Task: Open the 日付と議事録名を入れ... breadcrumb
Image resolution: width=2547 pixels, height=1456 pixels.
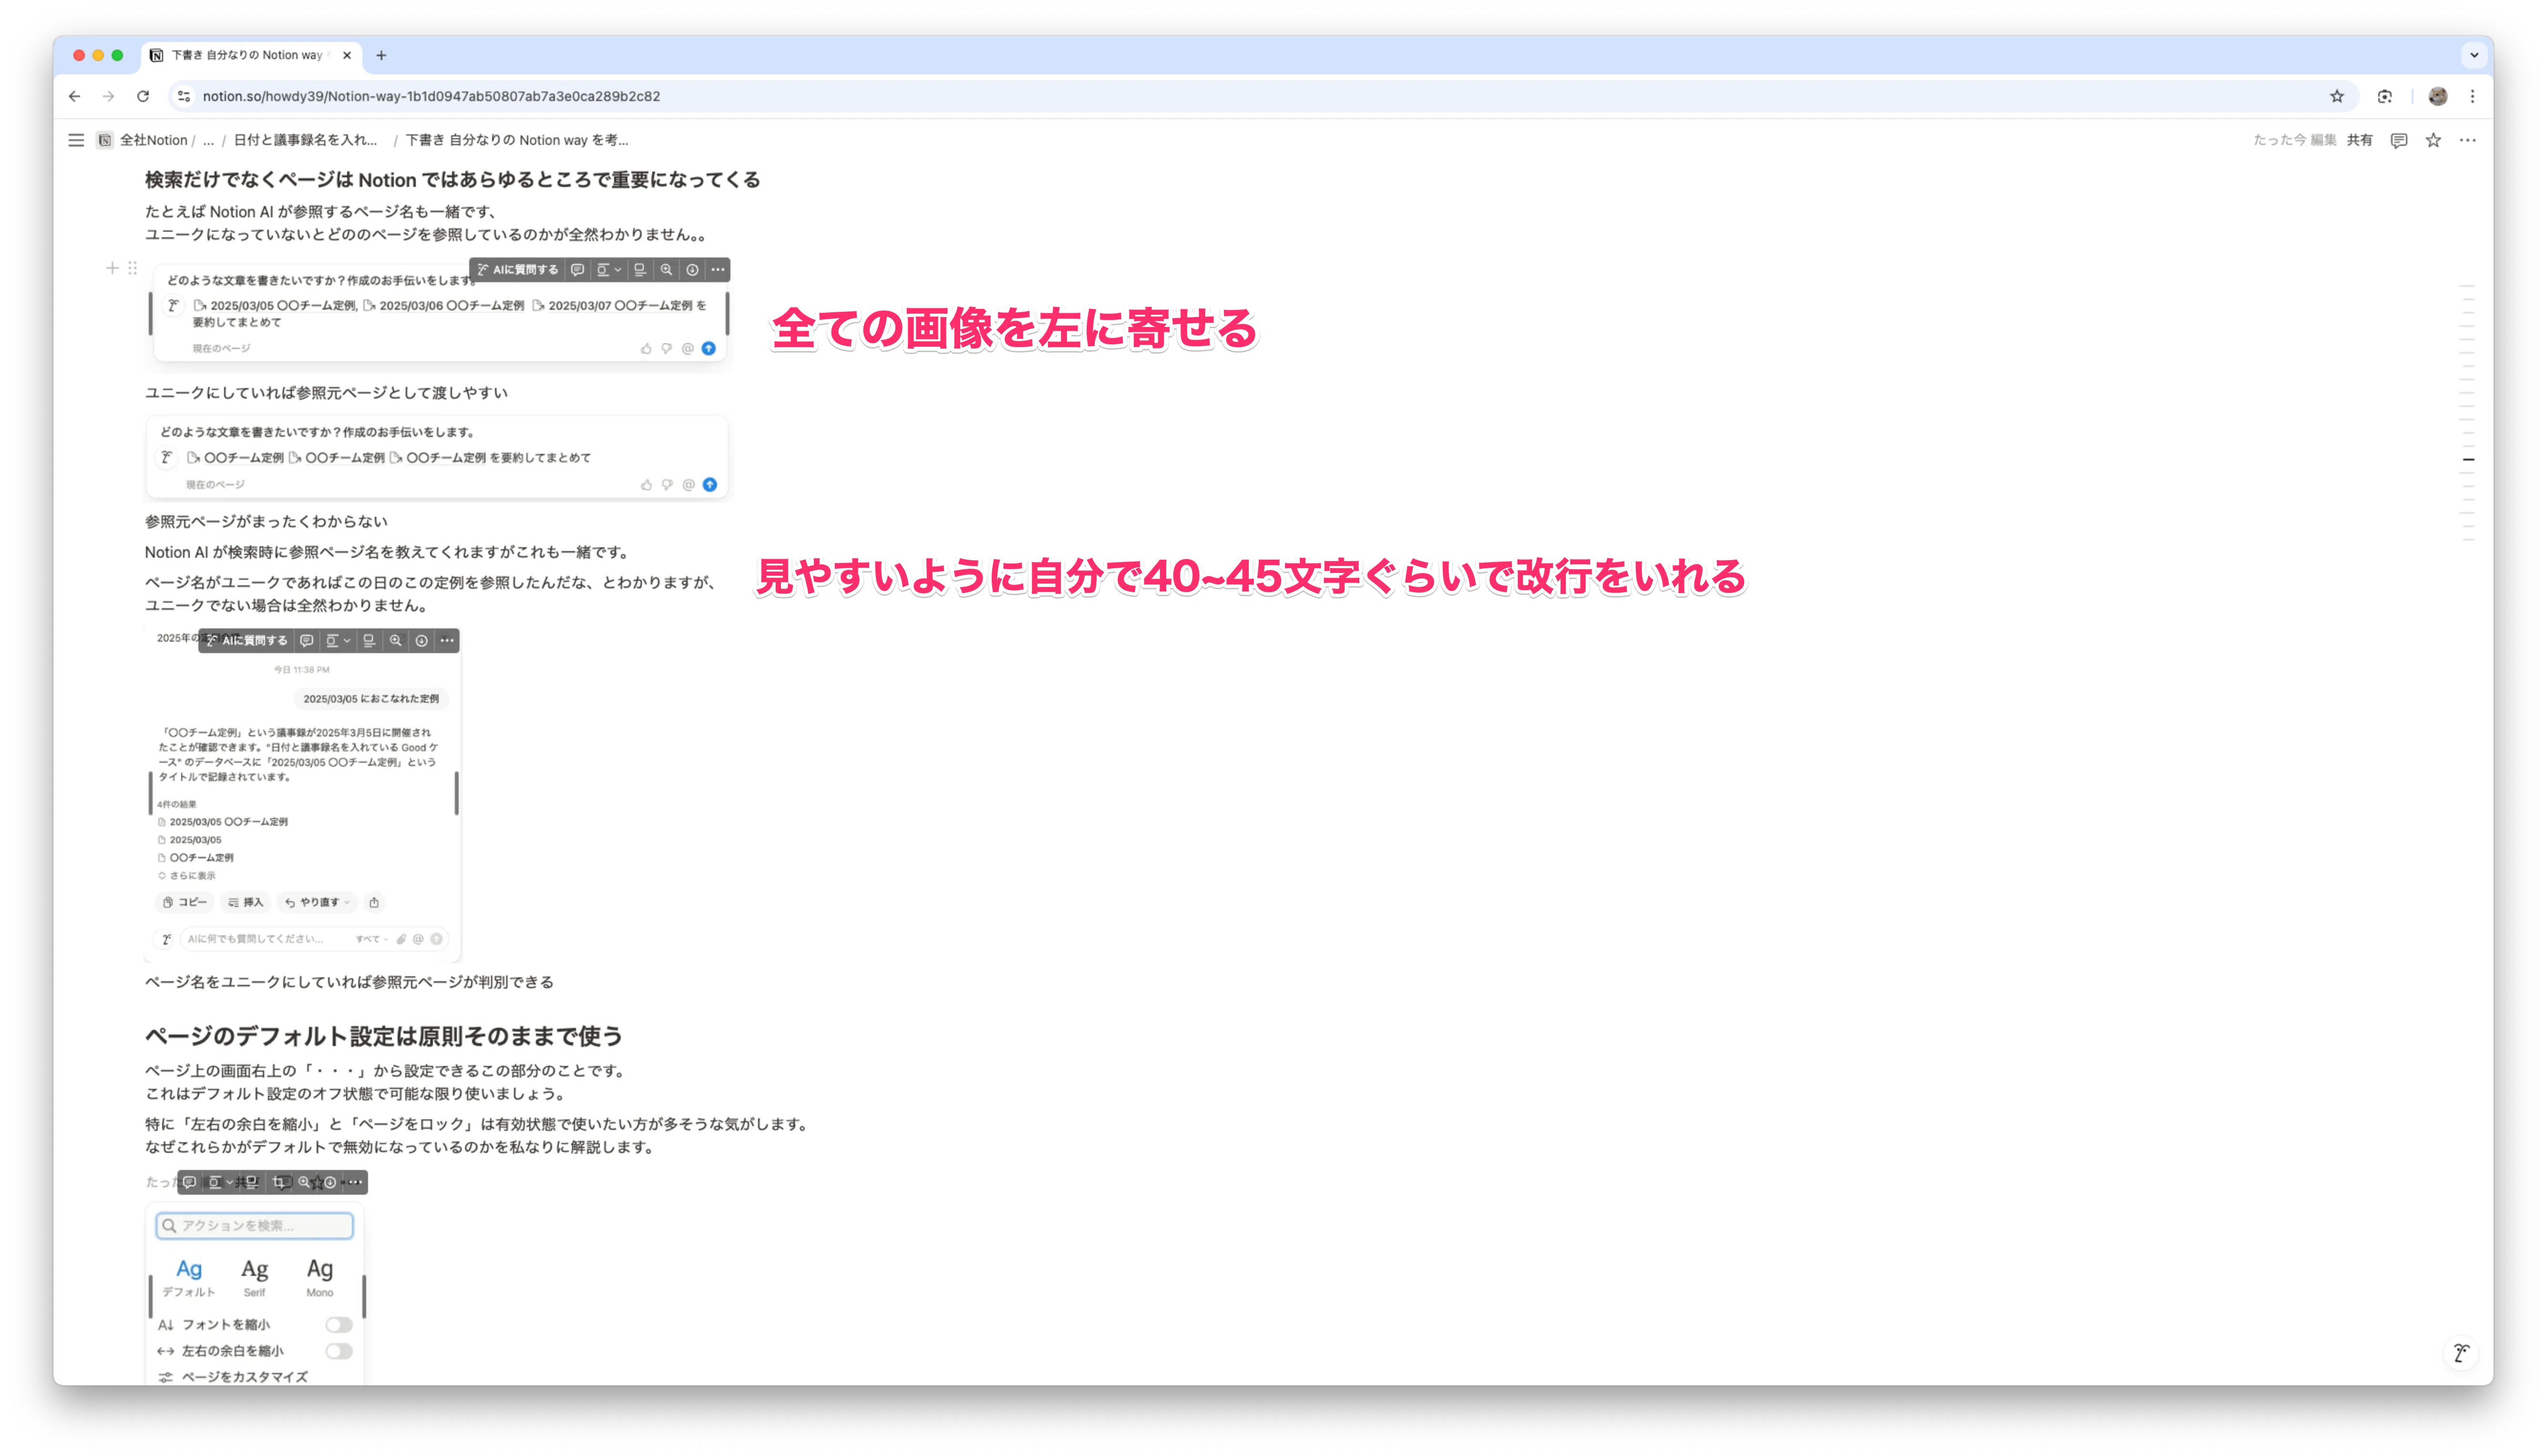Action: [x=306, y=140]
